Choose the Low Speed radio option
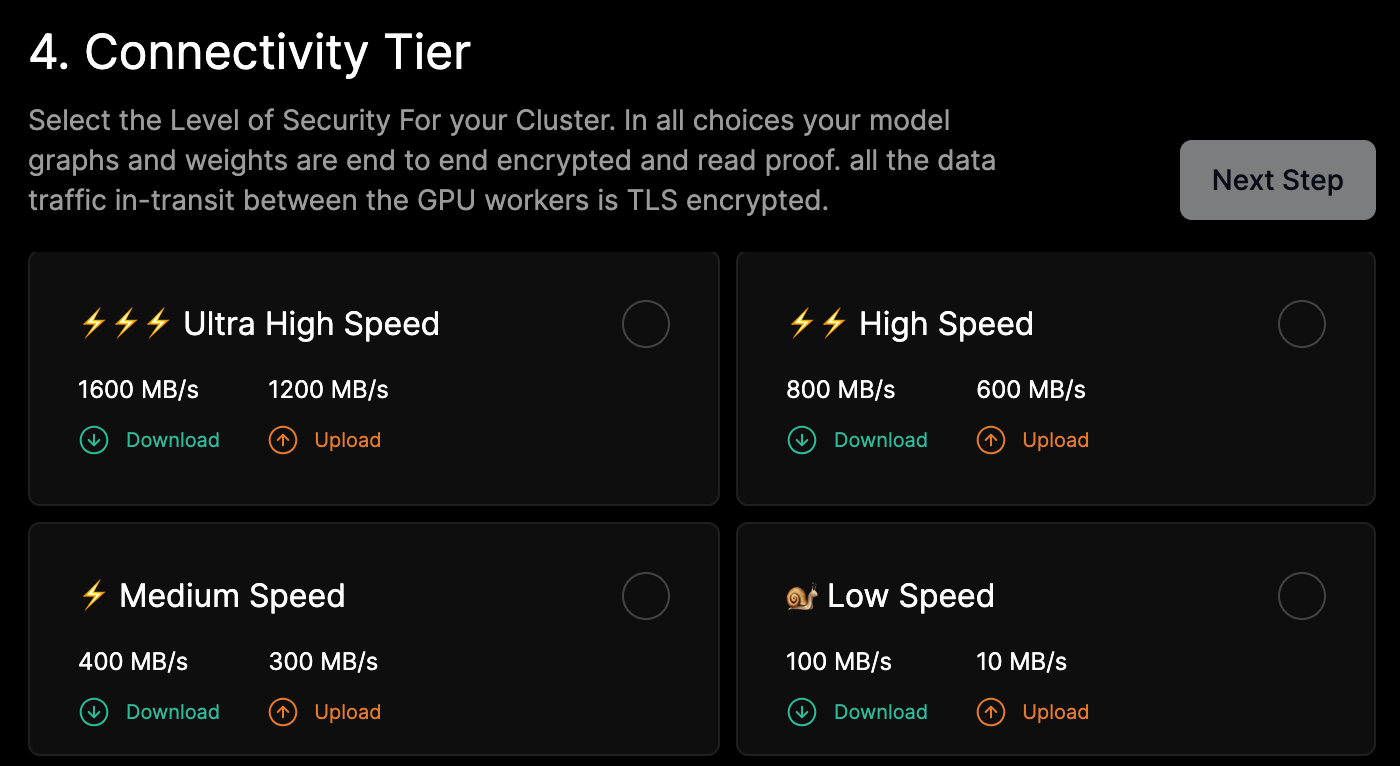The width and height of the screenshot is (1400, 766). [x=1302, y=596]
